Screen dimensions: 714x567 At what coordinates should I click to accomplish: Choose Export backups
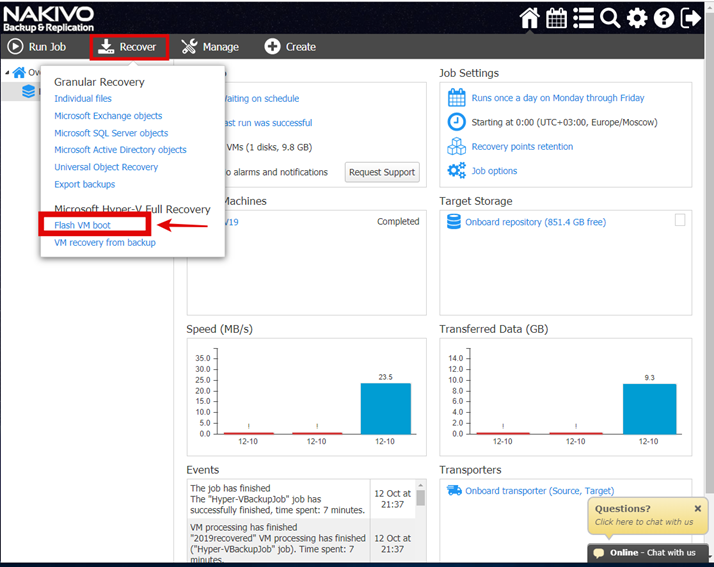[x=85, y=184]
